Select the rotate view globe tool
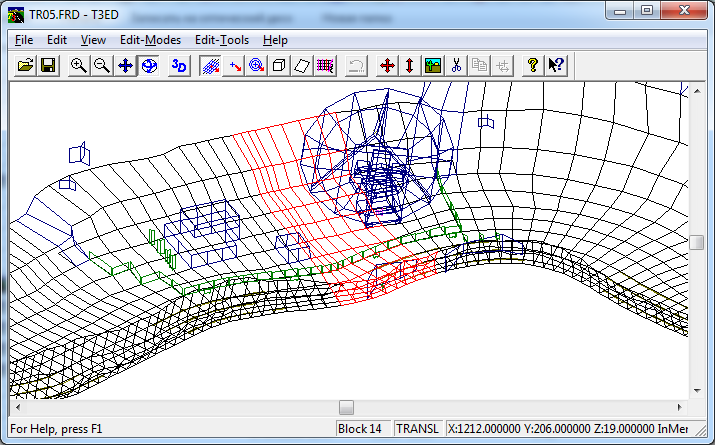Screen dimensions: 715x445 tap(147, 66)
